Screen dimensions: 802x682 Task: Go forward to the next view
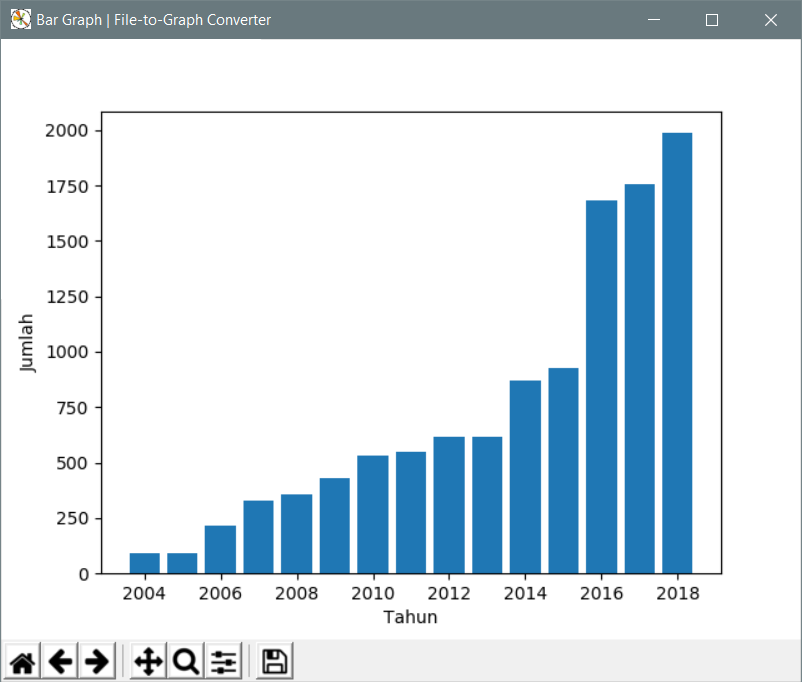pyautogui.click(x=97, y=662)
